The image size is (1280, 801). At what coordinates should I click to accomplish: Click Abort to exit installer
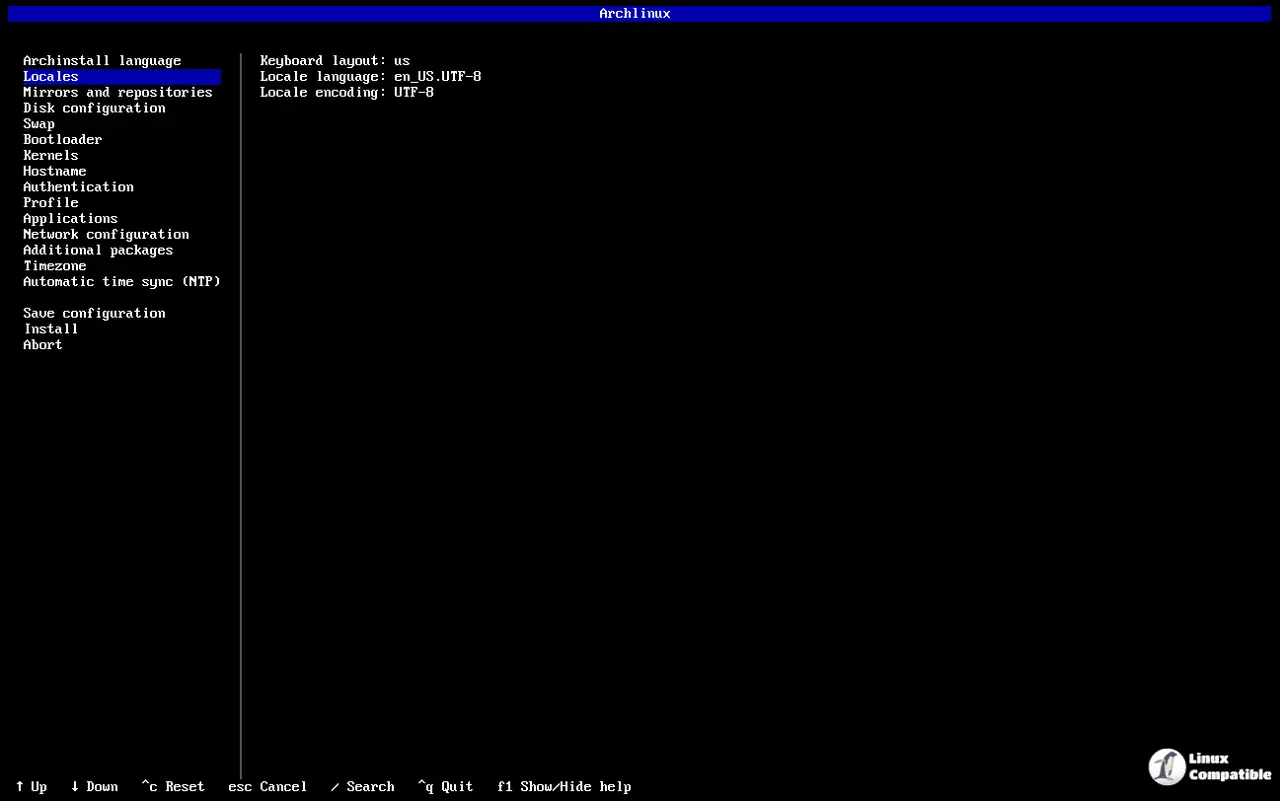42,345
